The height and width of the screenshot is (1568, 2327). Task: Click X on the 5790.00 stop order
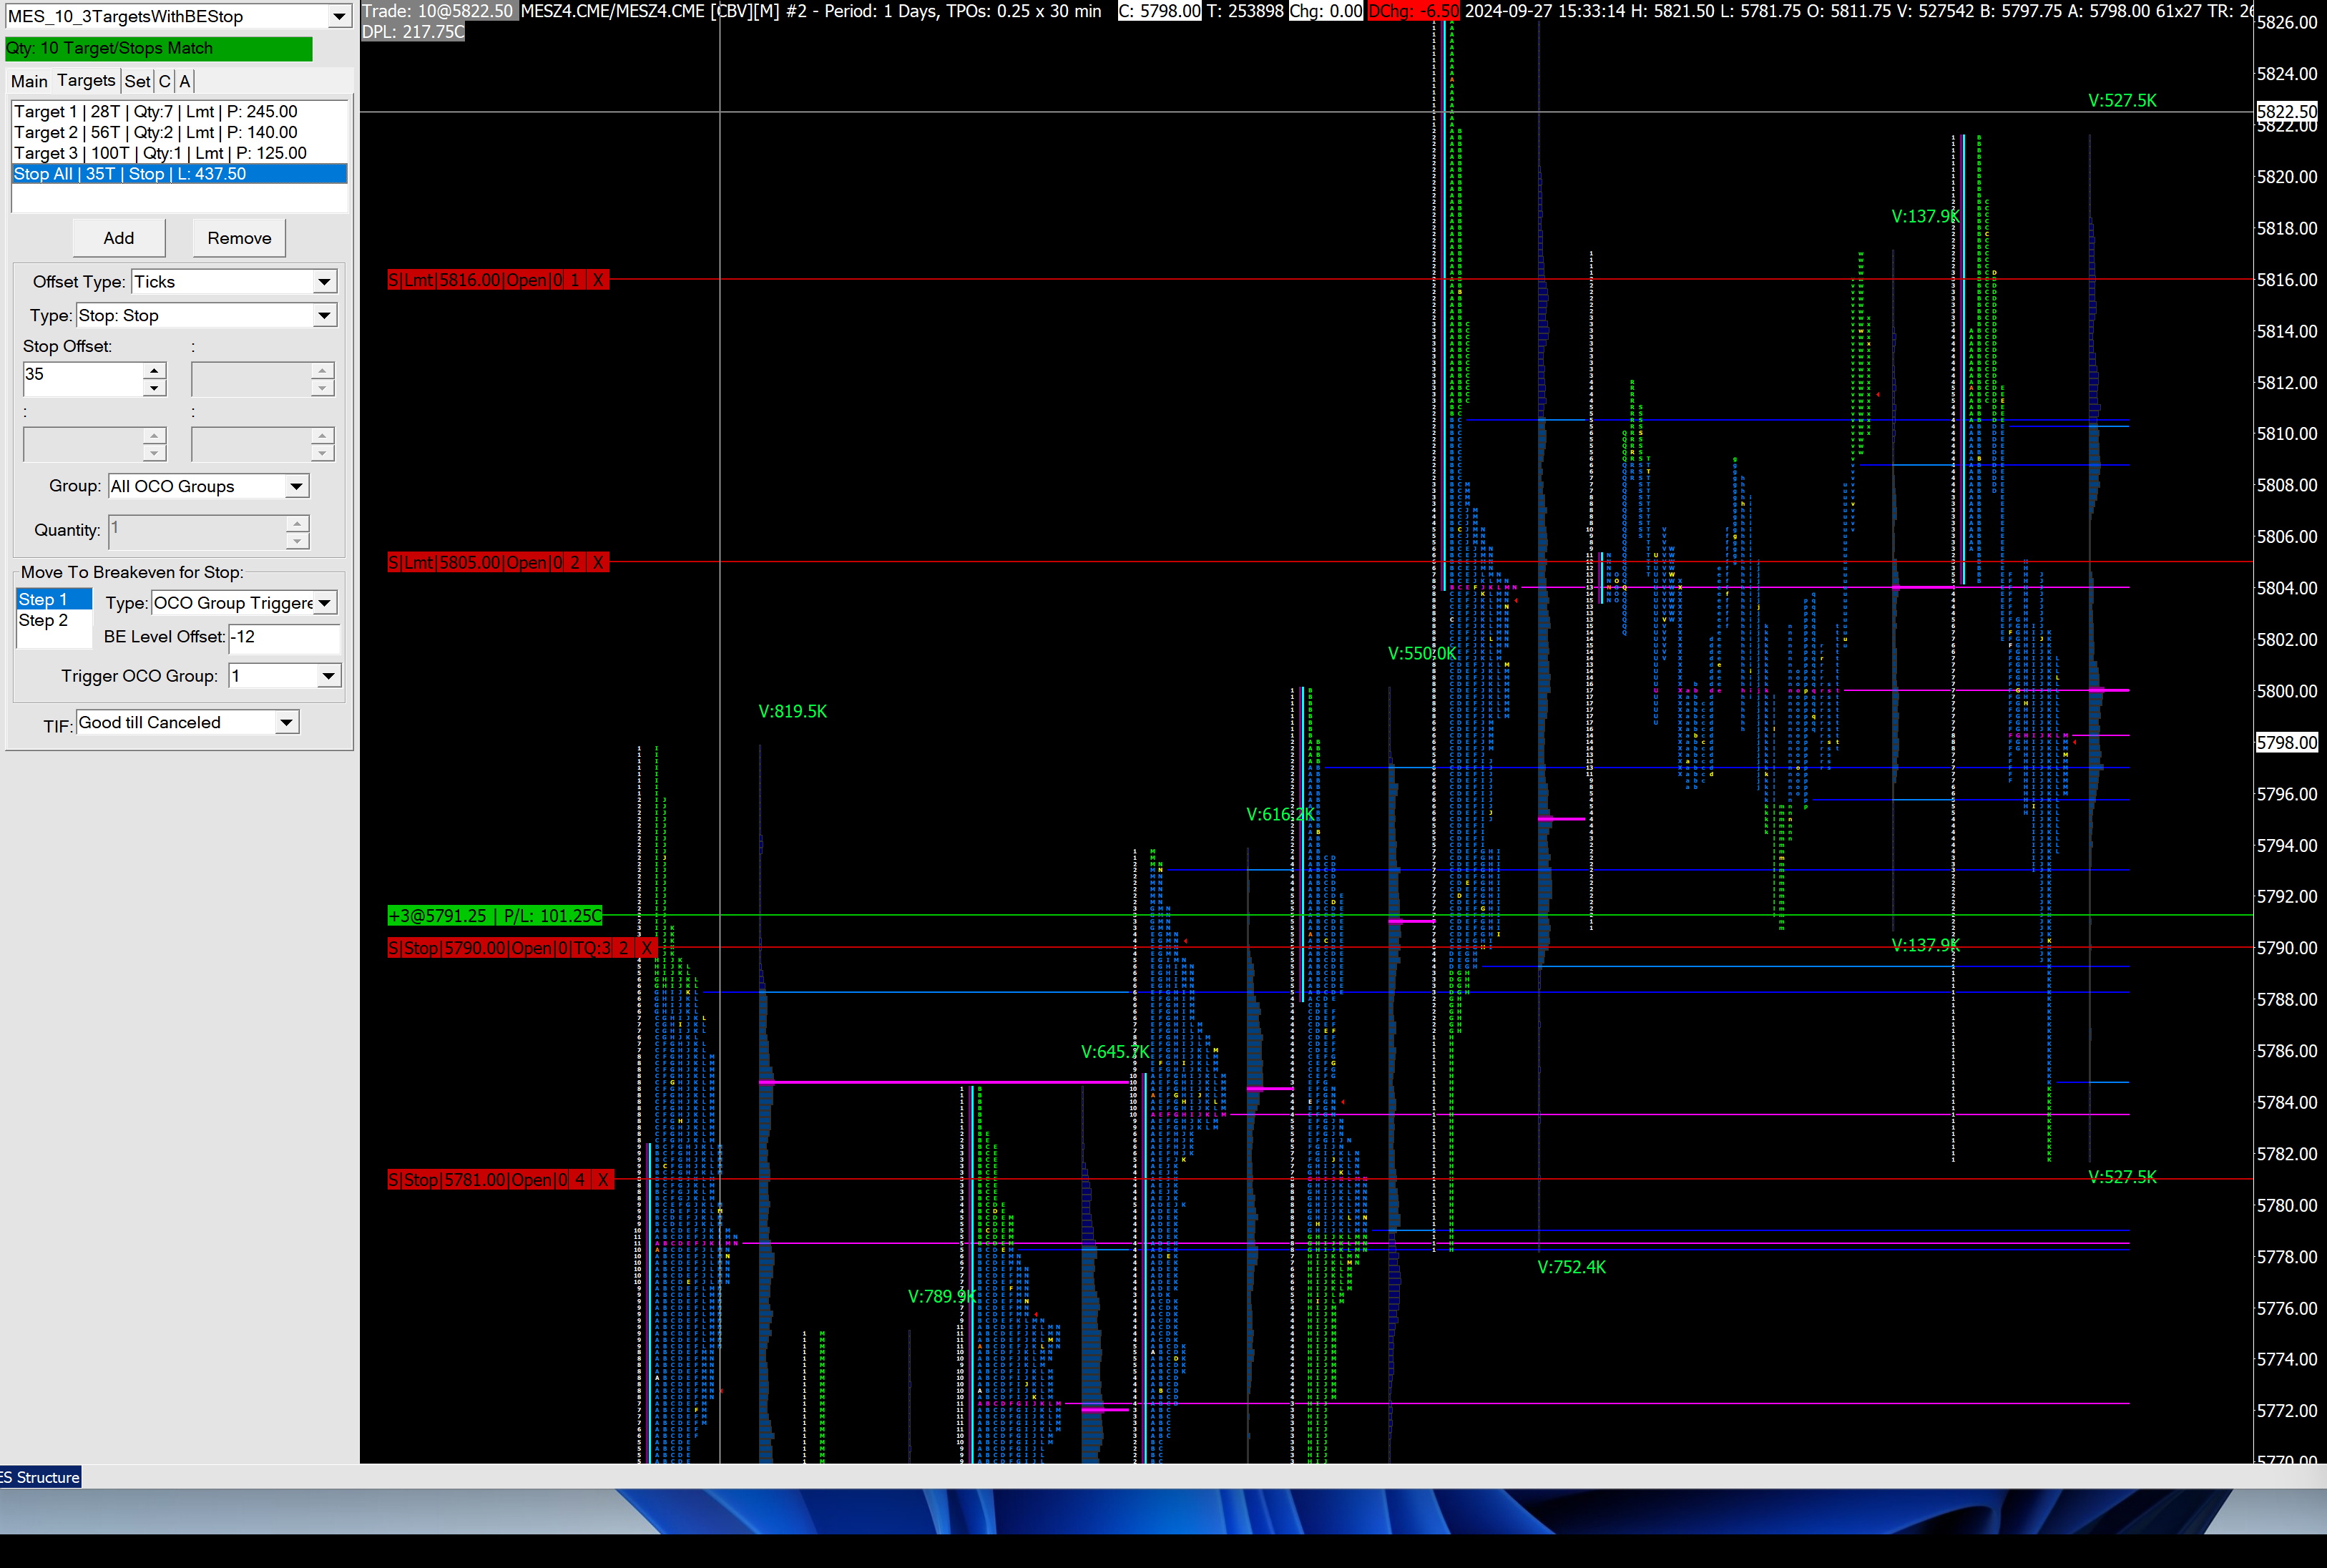click(x=647, y=948)
